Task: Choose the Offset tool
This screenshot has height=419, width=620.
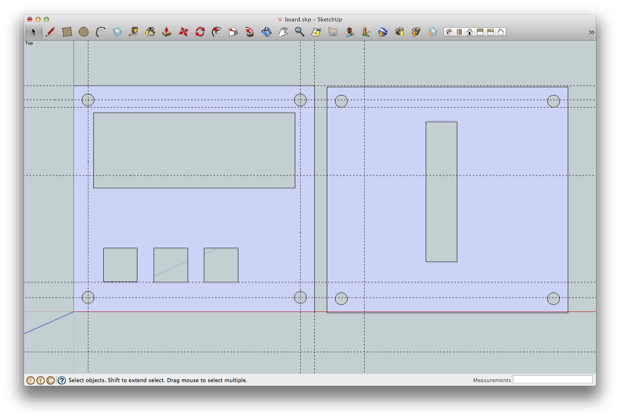Action: click(216, 32)
